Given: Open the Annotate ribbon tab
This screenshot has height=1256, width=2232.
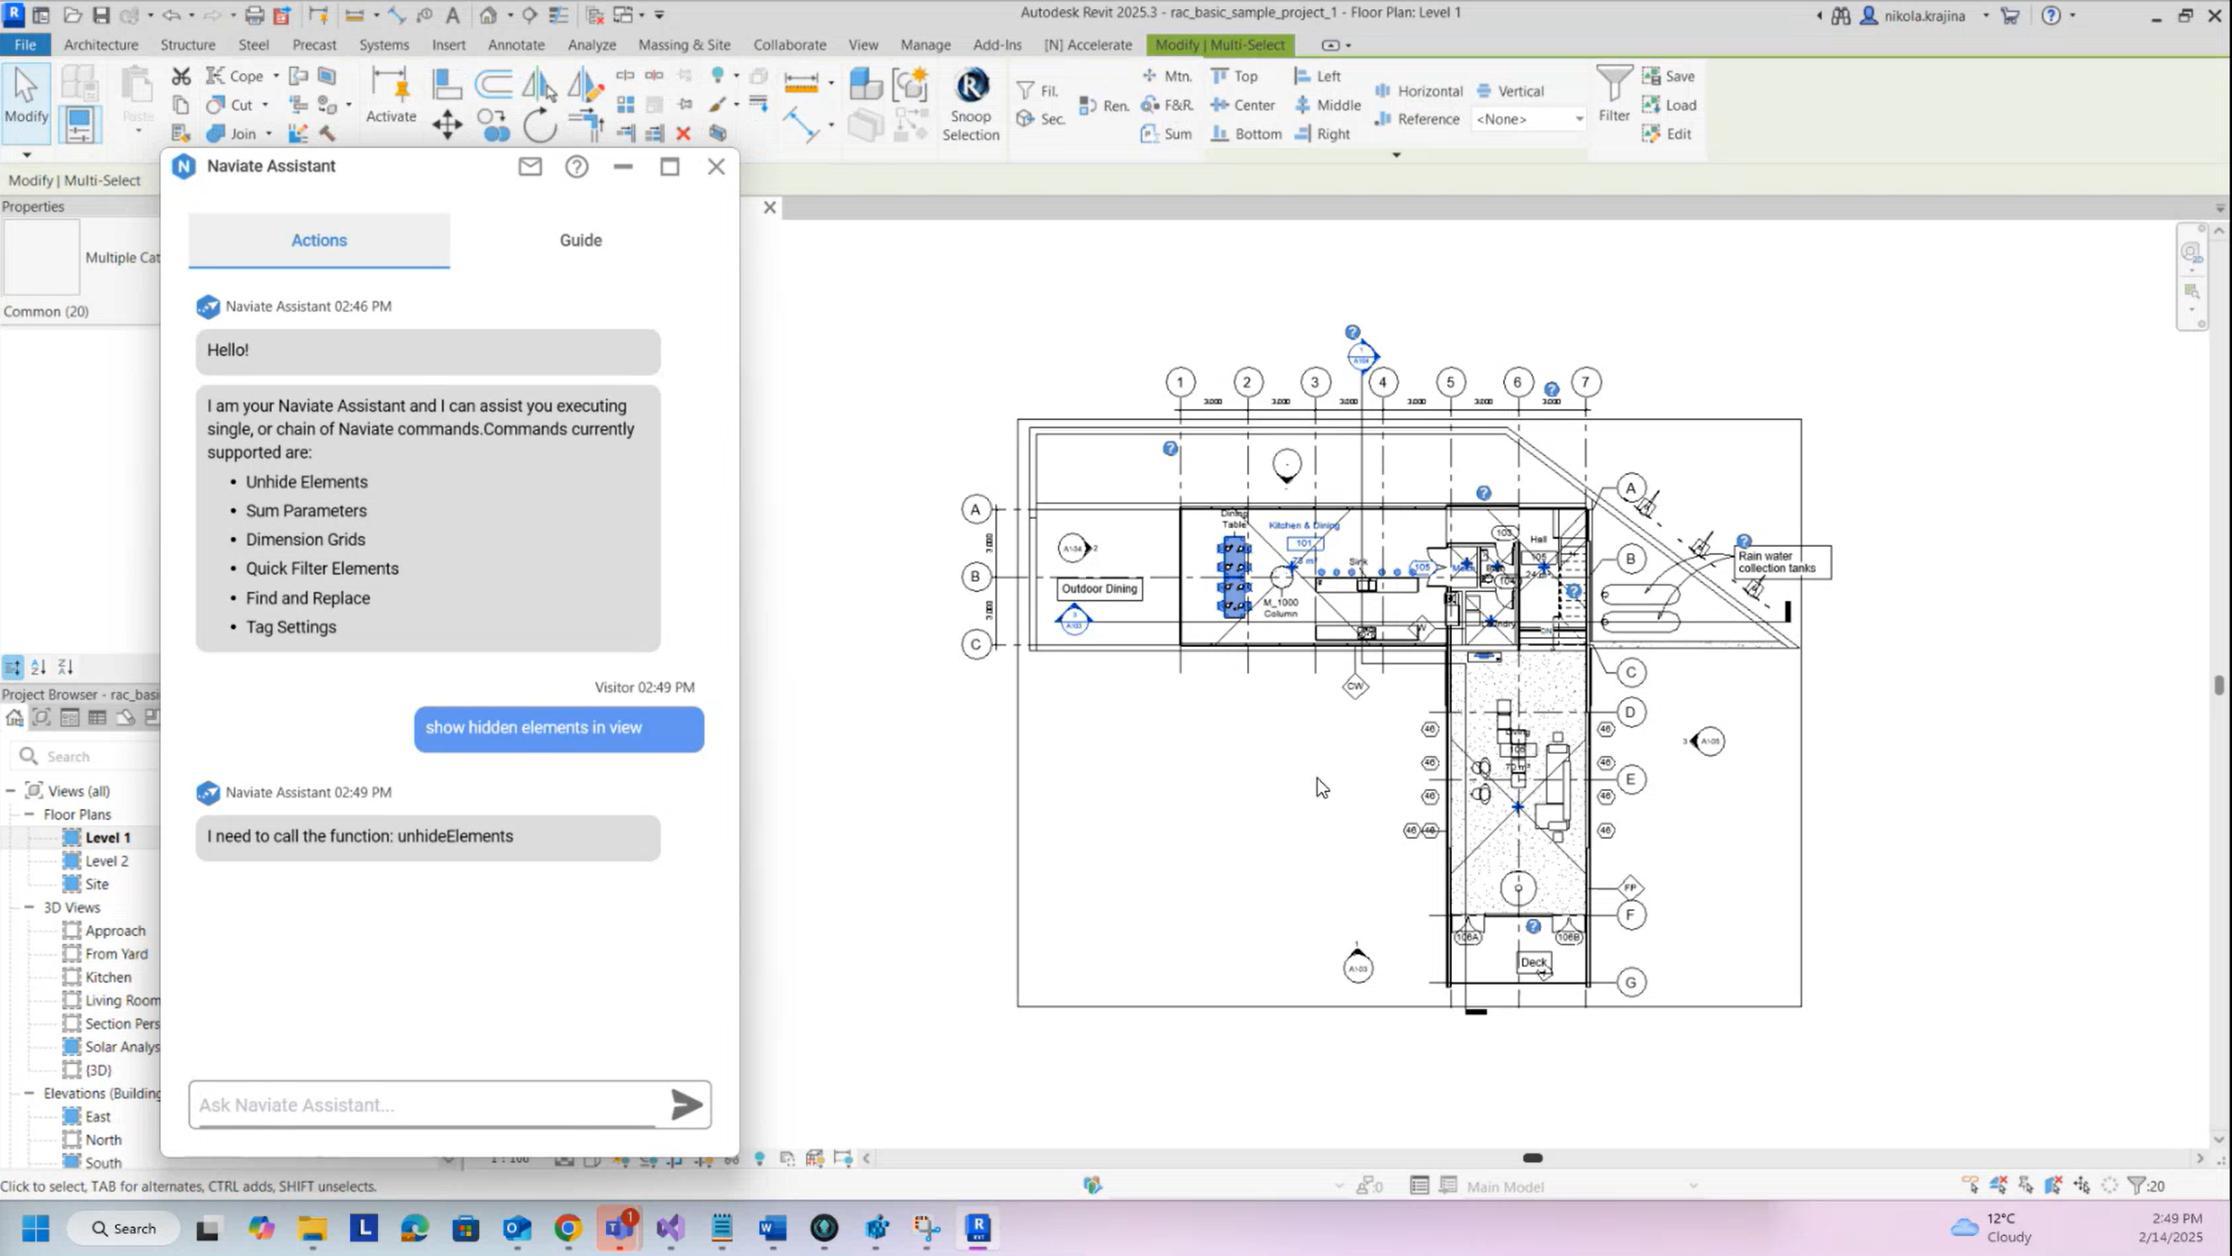Looking at the screenshot, I should click(515, 45).
